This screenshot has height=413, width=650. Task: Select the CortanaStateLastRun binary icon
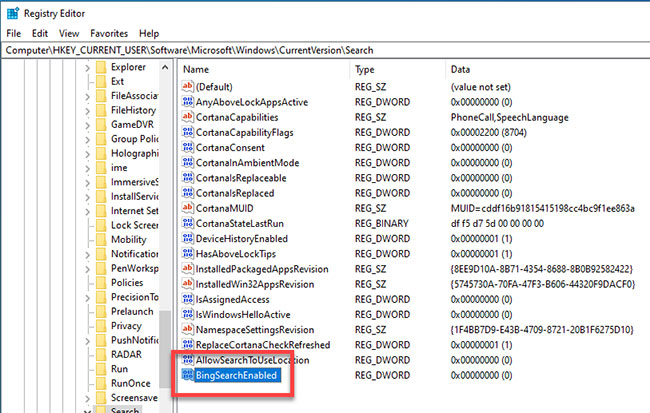click(x=188, y=223)
